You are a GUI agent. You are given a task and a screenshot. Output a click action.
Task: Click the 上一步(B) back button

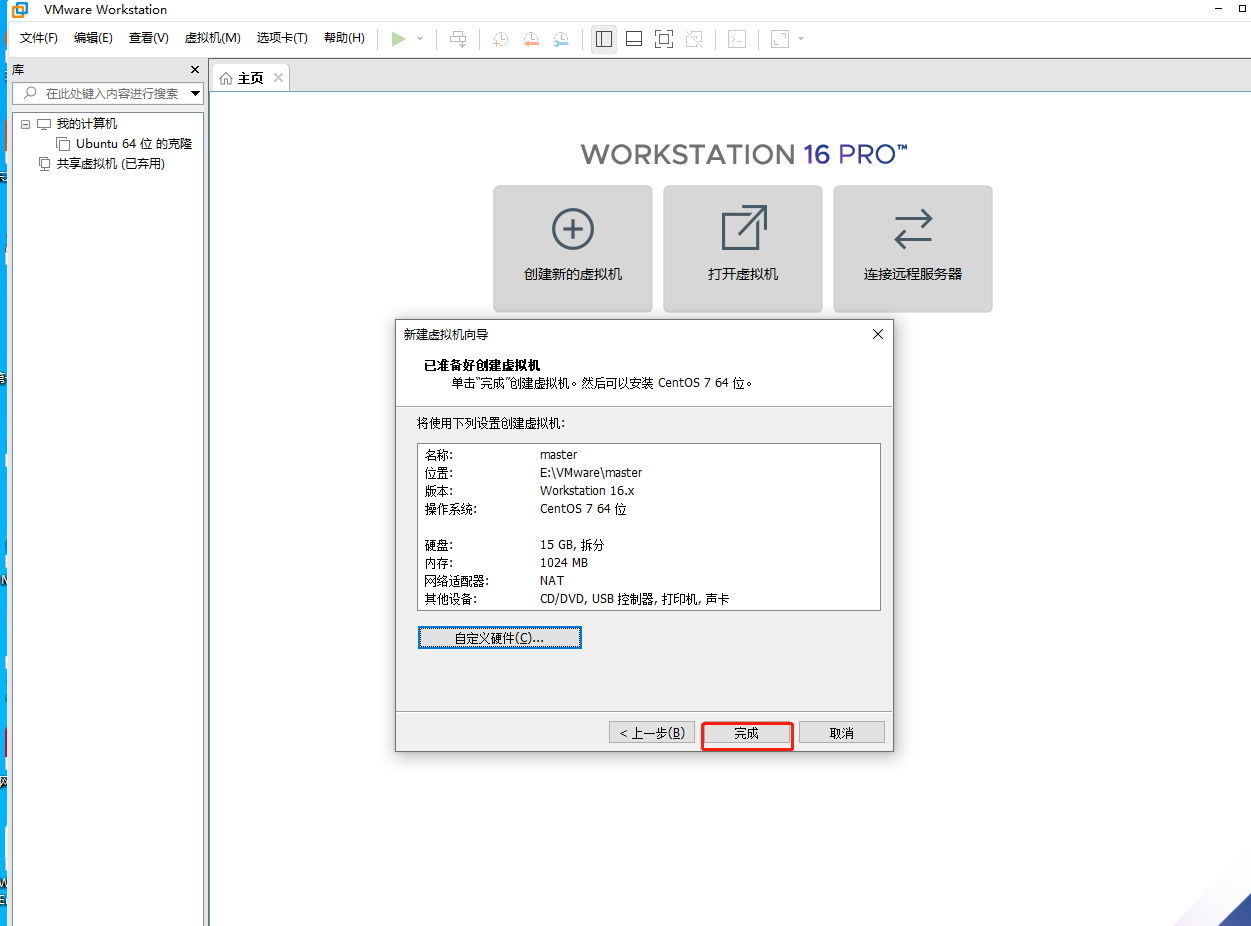(652, 733)
